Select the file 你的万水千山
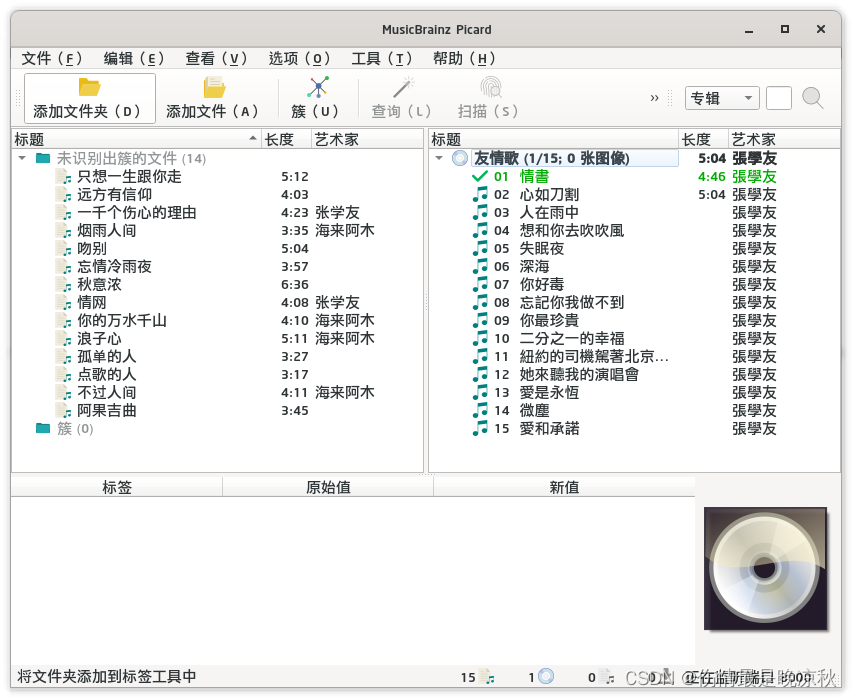Screen dimensions: 852x698 click(122, 320)
